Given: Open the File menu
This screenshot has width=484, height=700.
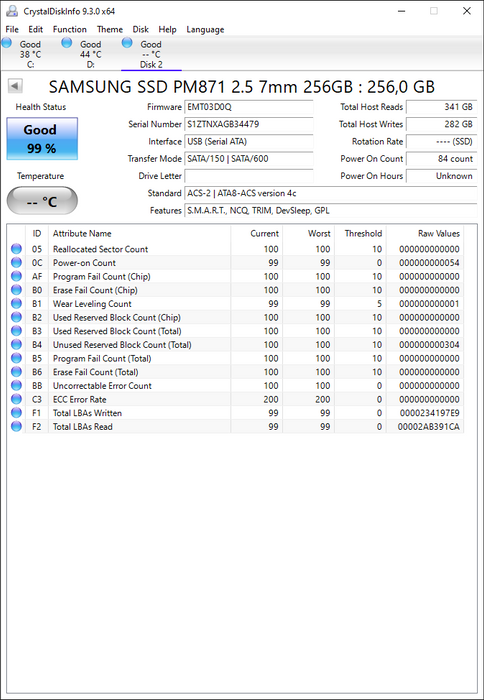Looking at the screenshot, I should pos(12,29).
